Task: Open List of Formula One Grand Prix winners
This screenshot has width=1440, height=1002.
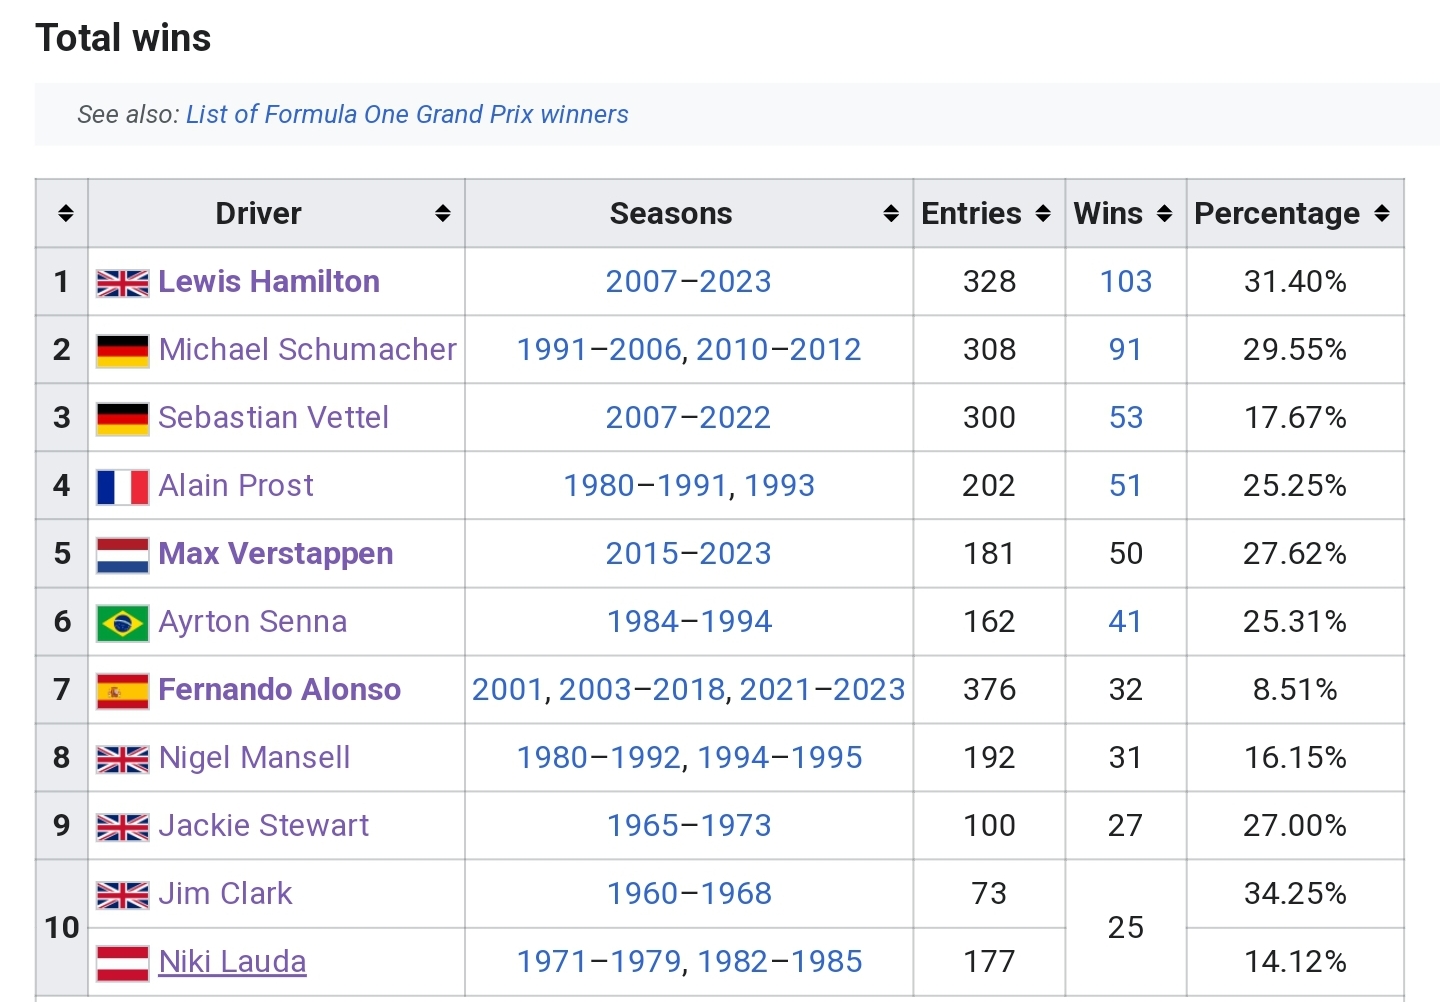Action: pos(407,114)
